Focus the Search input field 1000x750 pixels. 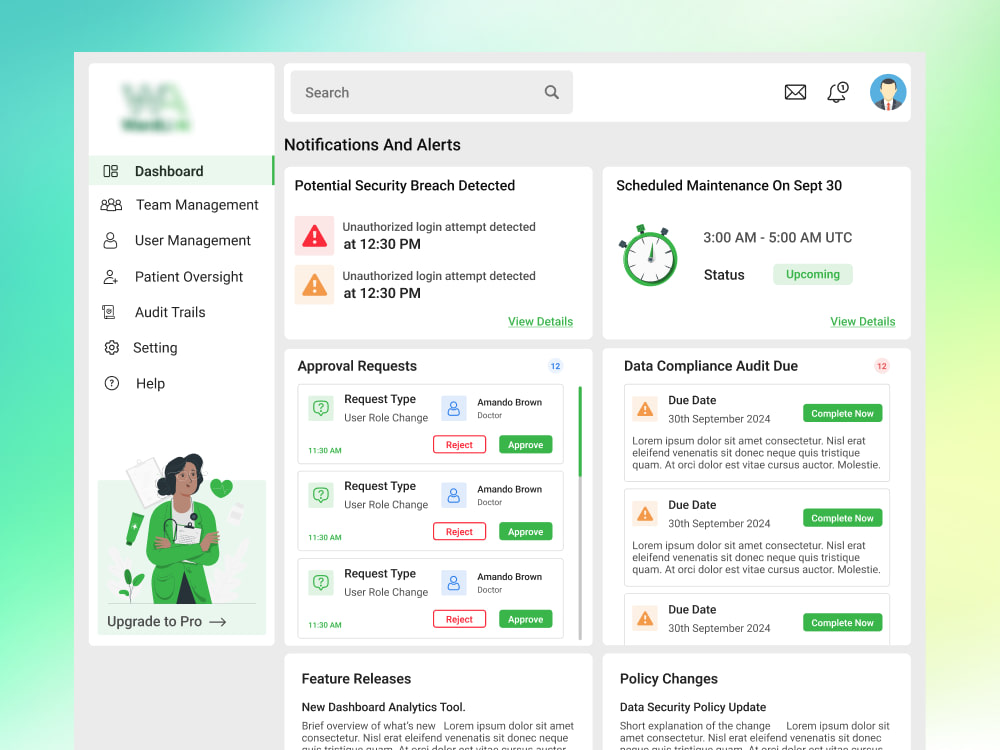pyautogui.click(x=431, y=92)
